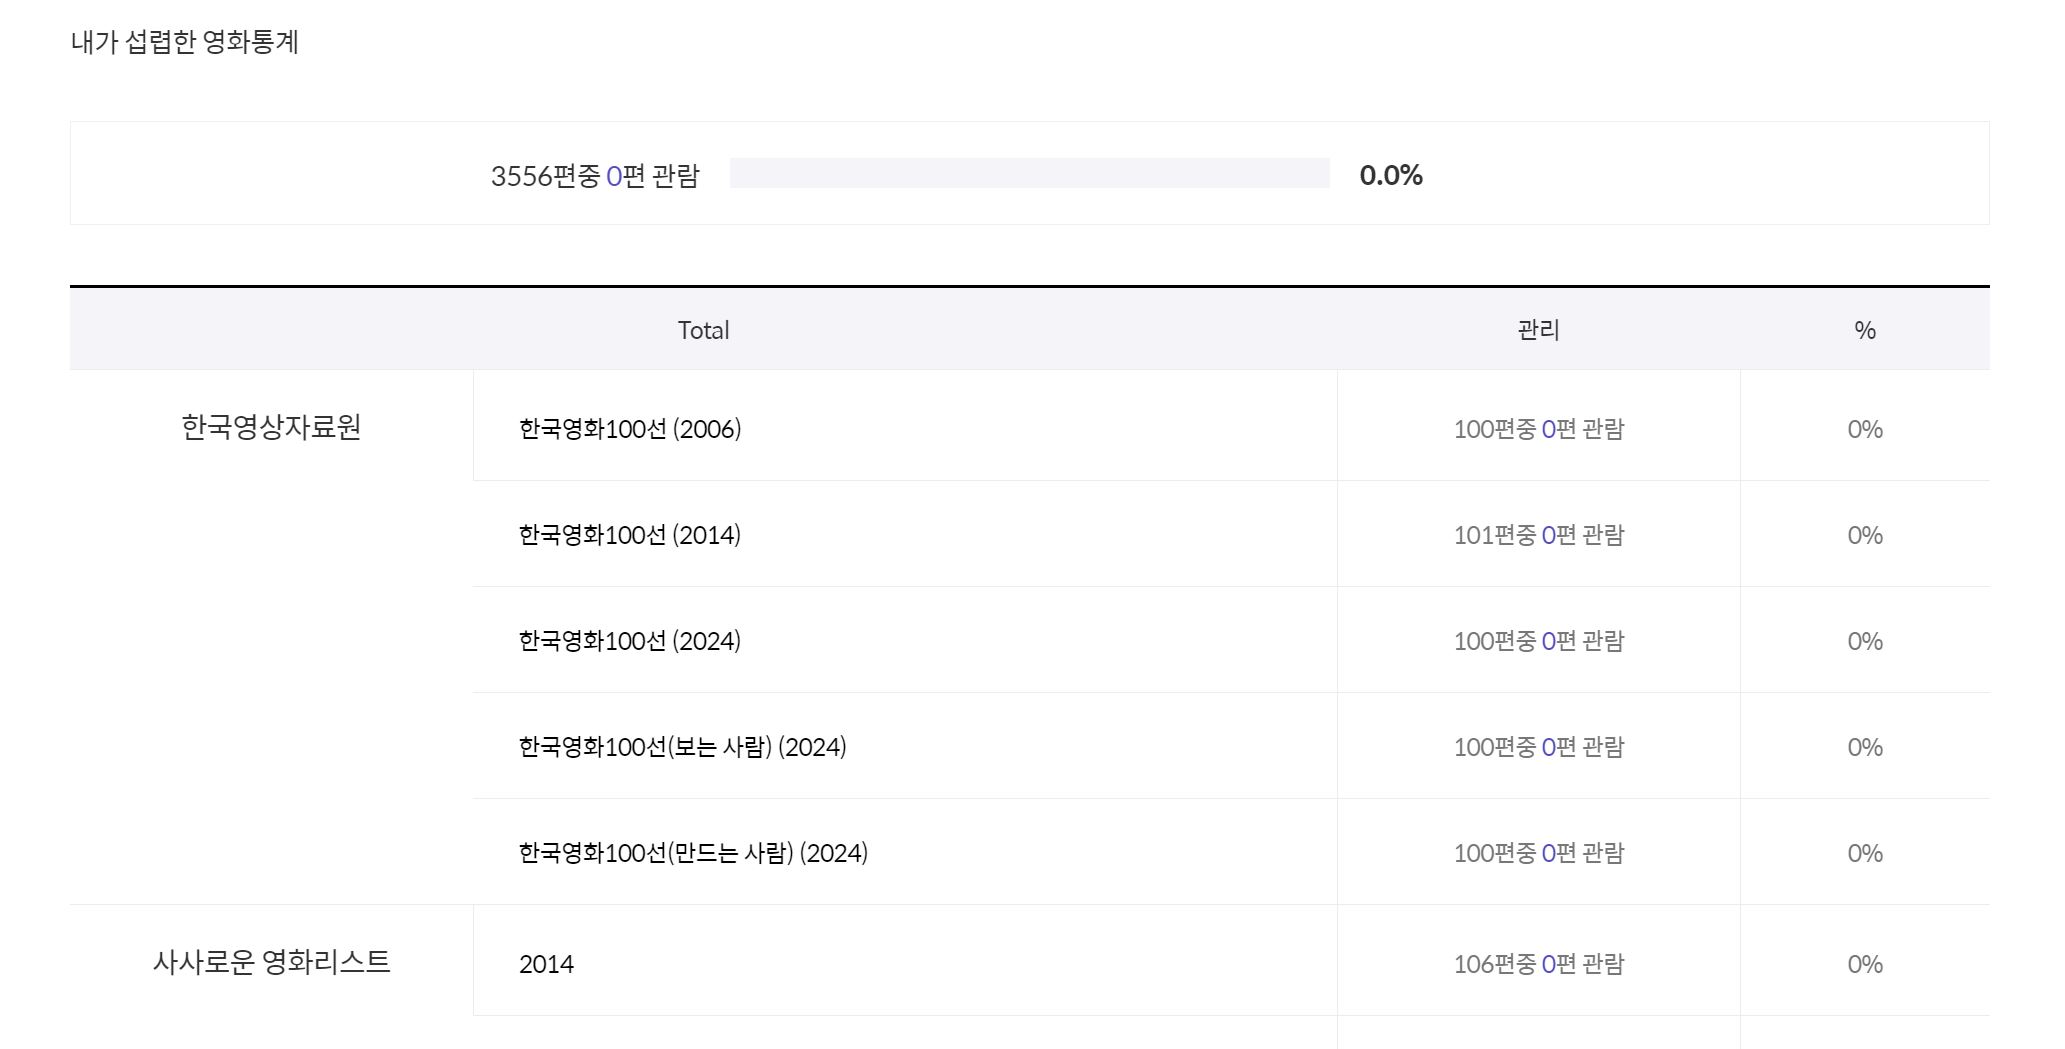Click the % column header
Screen dimensions: 2065x1049
point(1865,330)
